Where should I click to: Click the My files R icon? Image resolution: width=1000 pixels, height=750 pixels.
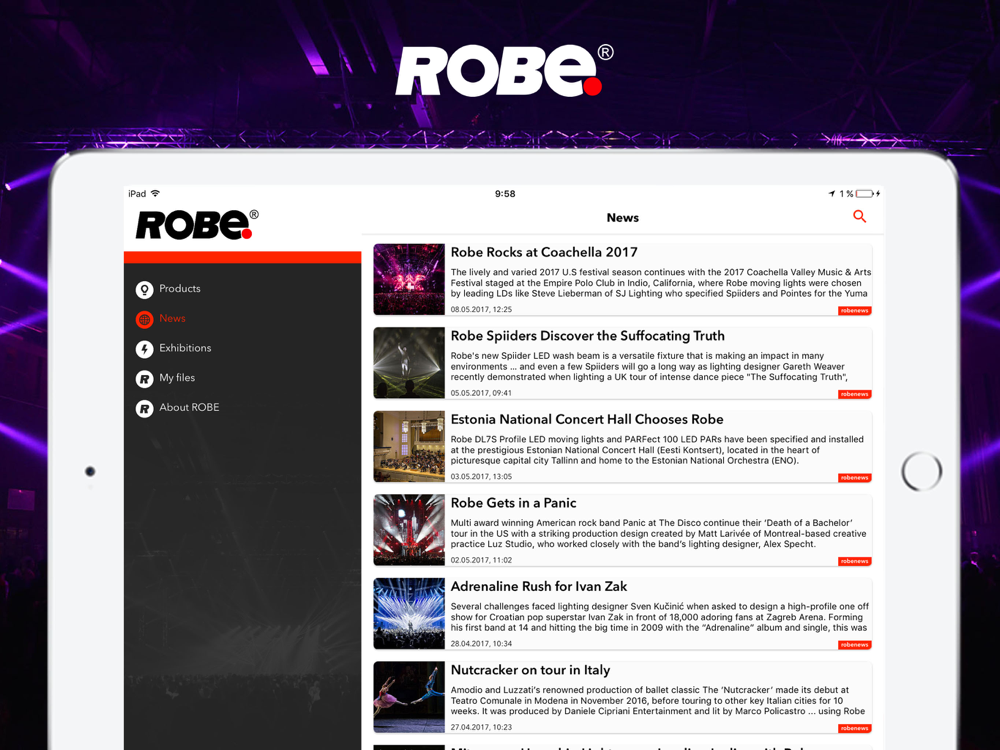coord(145,379)
